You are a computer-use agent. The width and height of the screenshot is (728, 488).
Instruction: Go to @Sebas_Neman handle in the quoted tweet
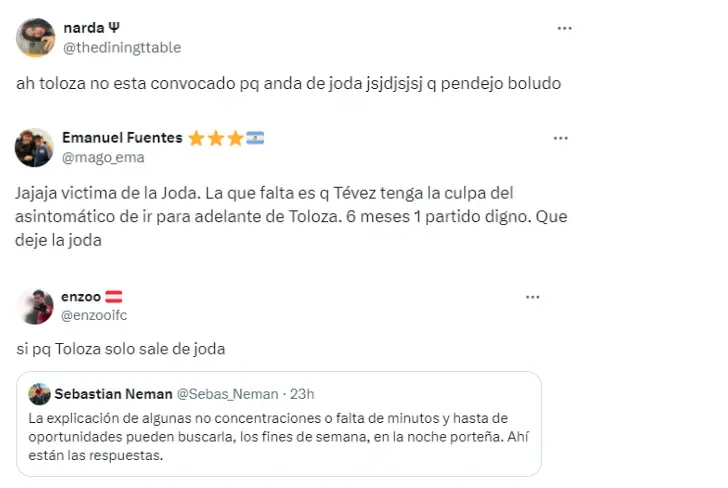[x=228, y=394]
